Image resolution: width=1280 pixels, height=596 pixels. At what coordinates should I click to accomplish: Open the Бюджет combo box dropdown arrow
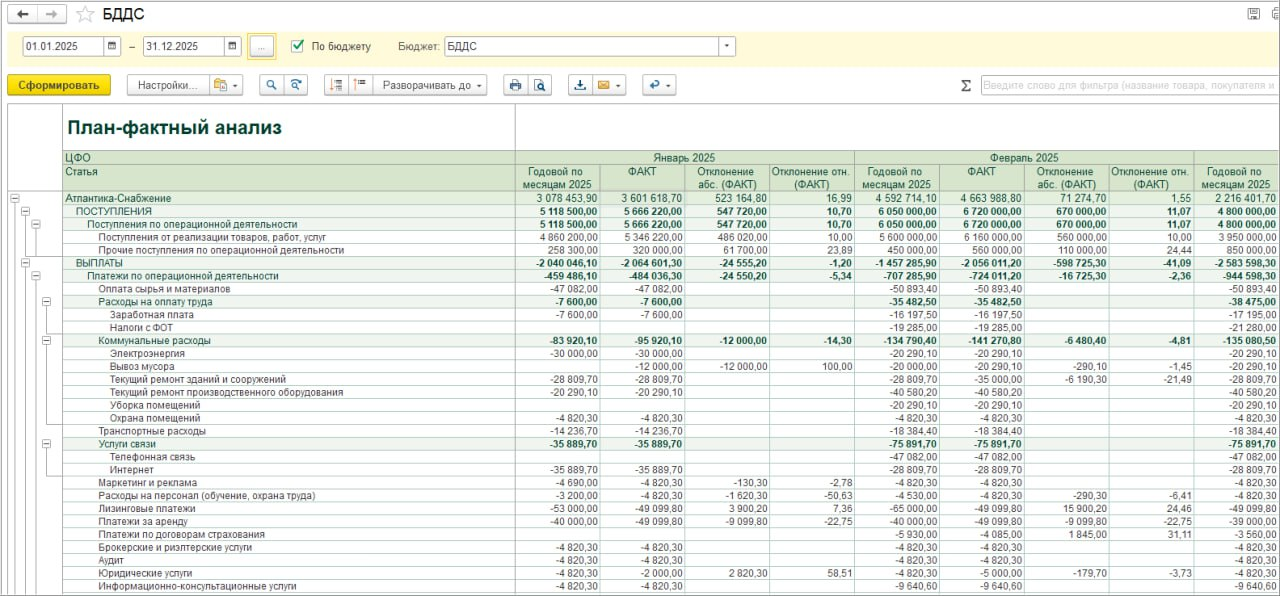tap(726, 46)
